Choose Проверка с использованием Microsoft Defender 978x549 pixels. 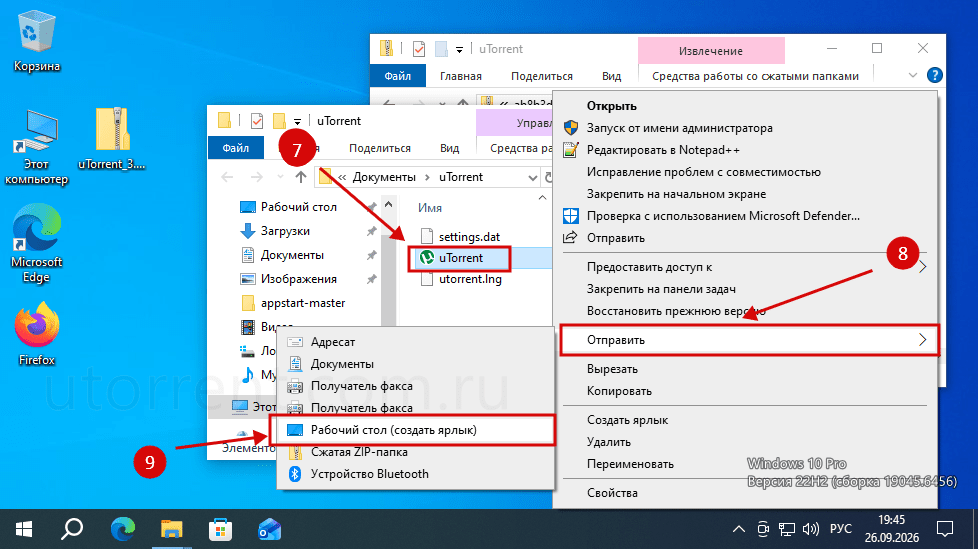tap(745, 216)
